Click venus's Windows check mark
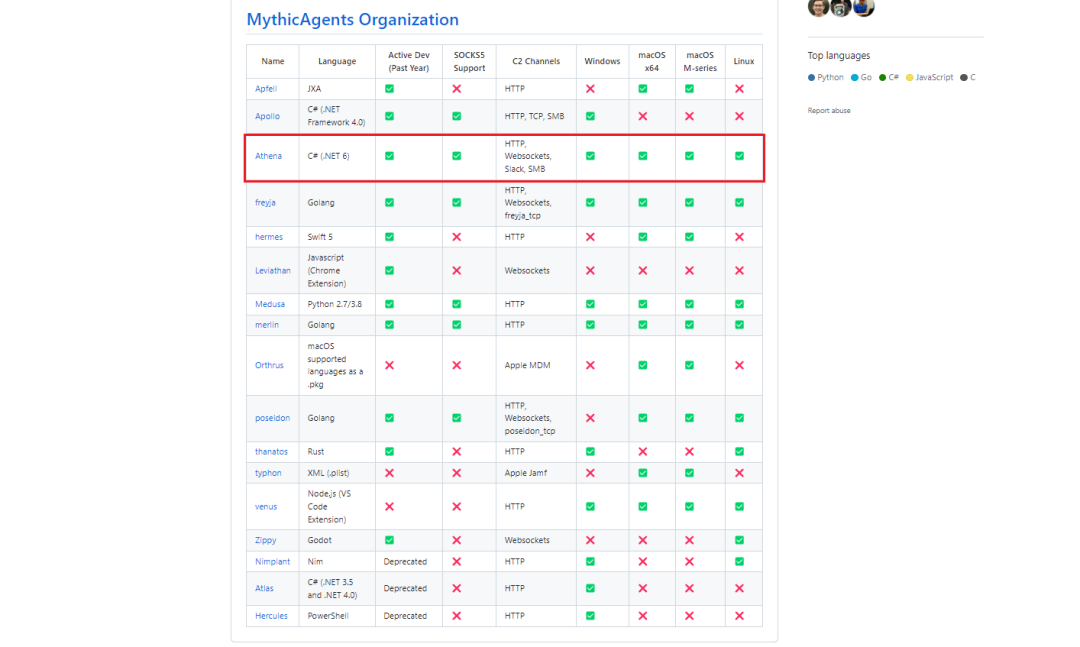The image size is (1080, 647). [x=590, y=506]
